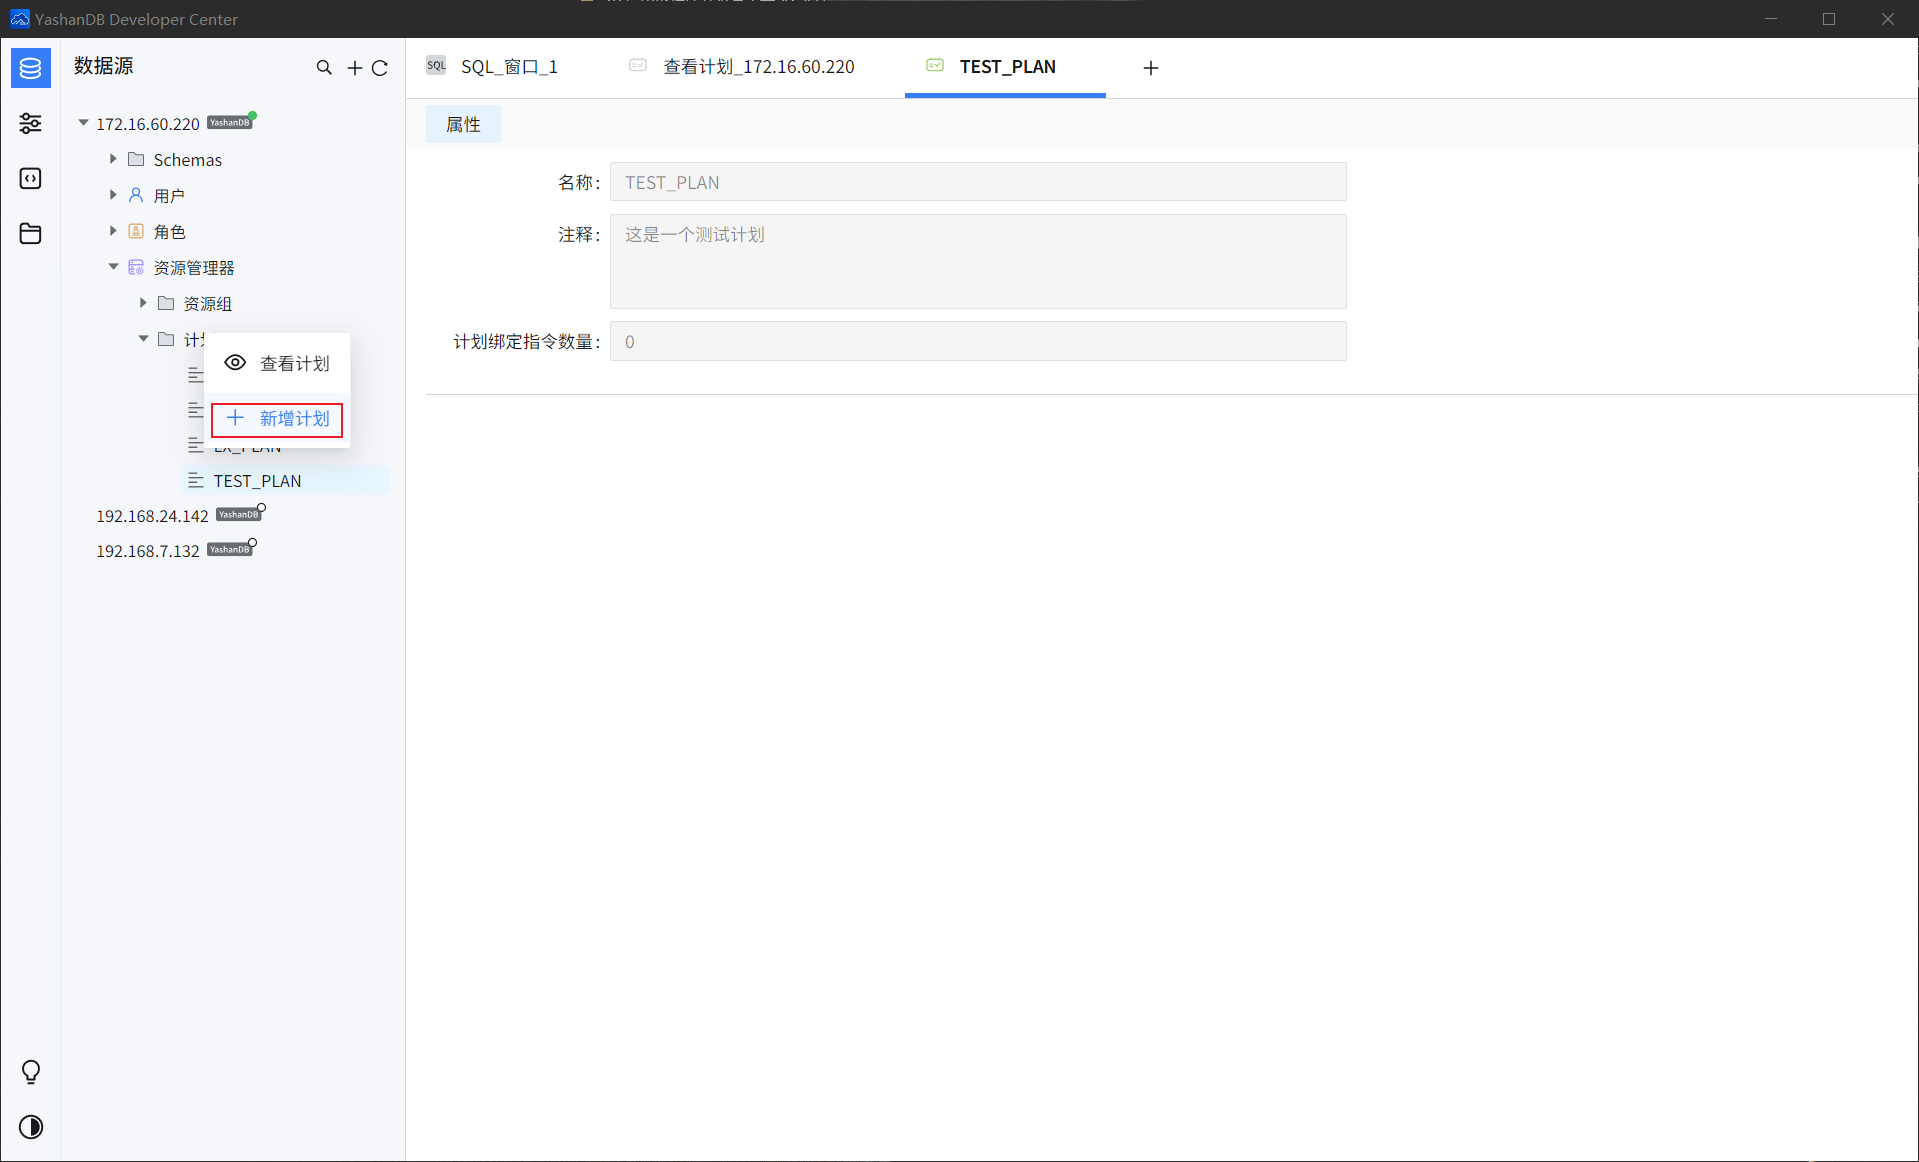Toggle the dark/light theme icon

(x=30, y=1127)
